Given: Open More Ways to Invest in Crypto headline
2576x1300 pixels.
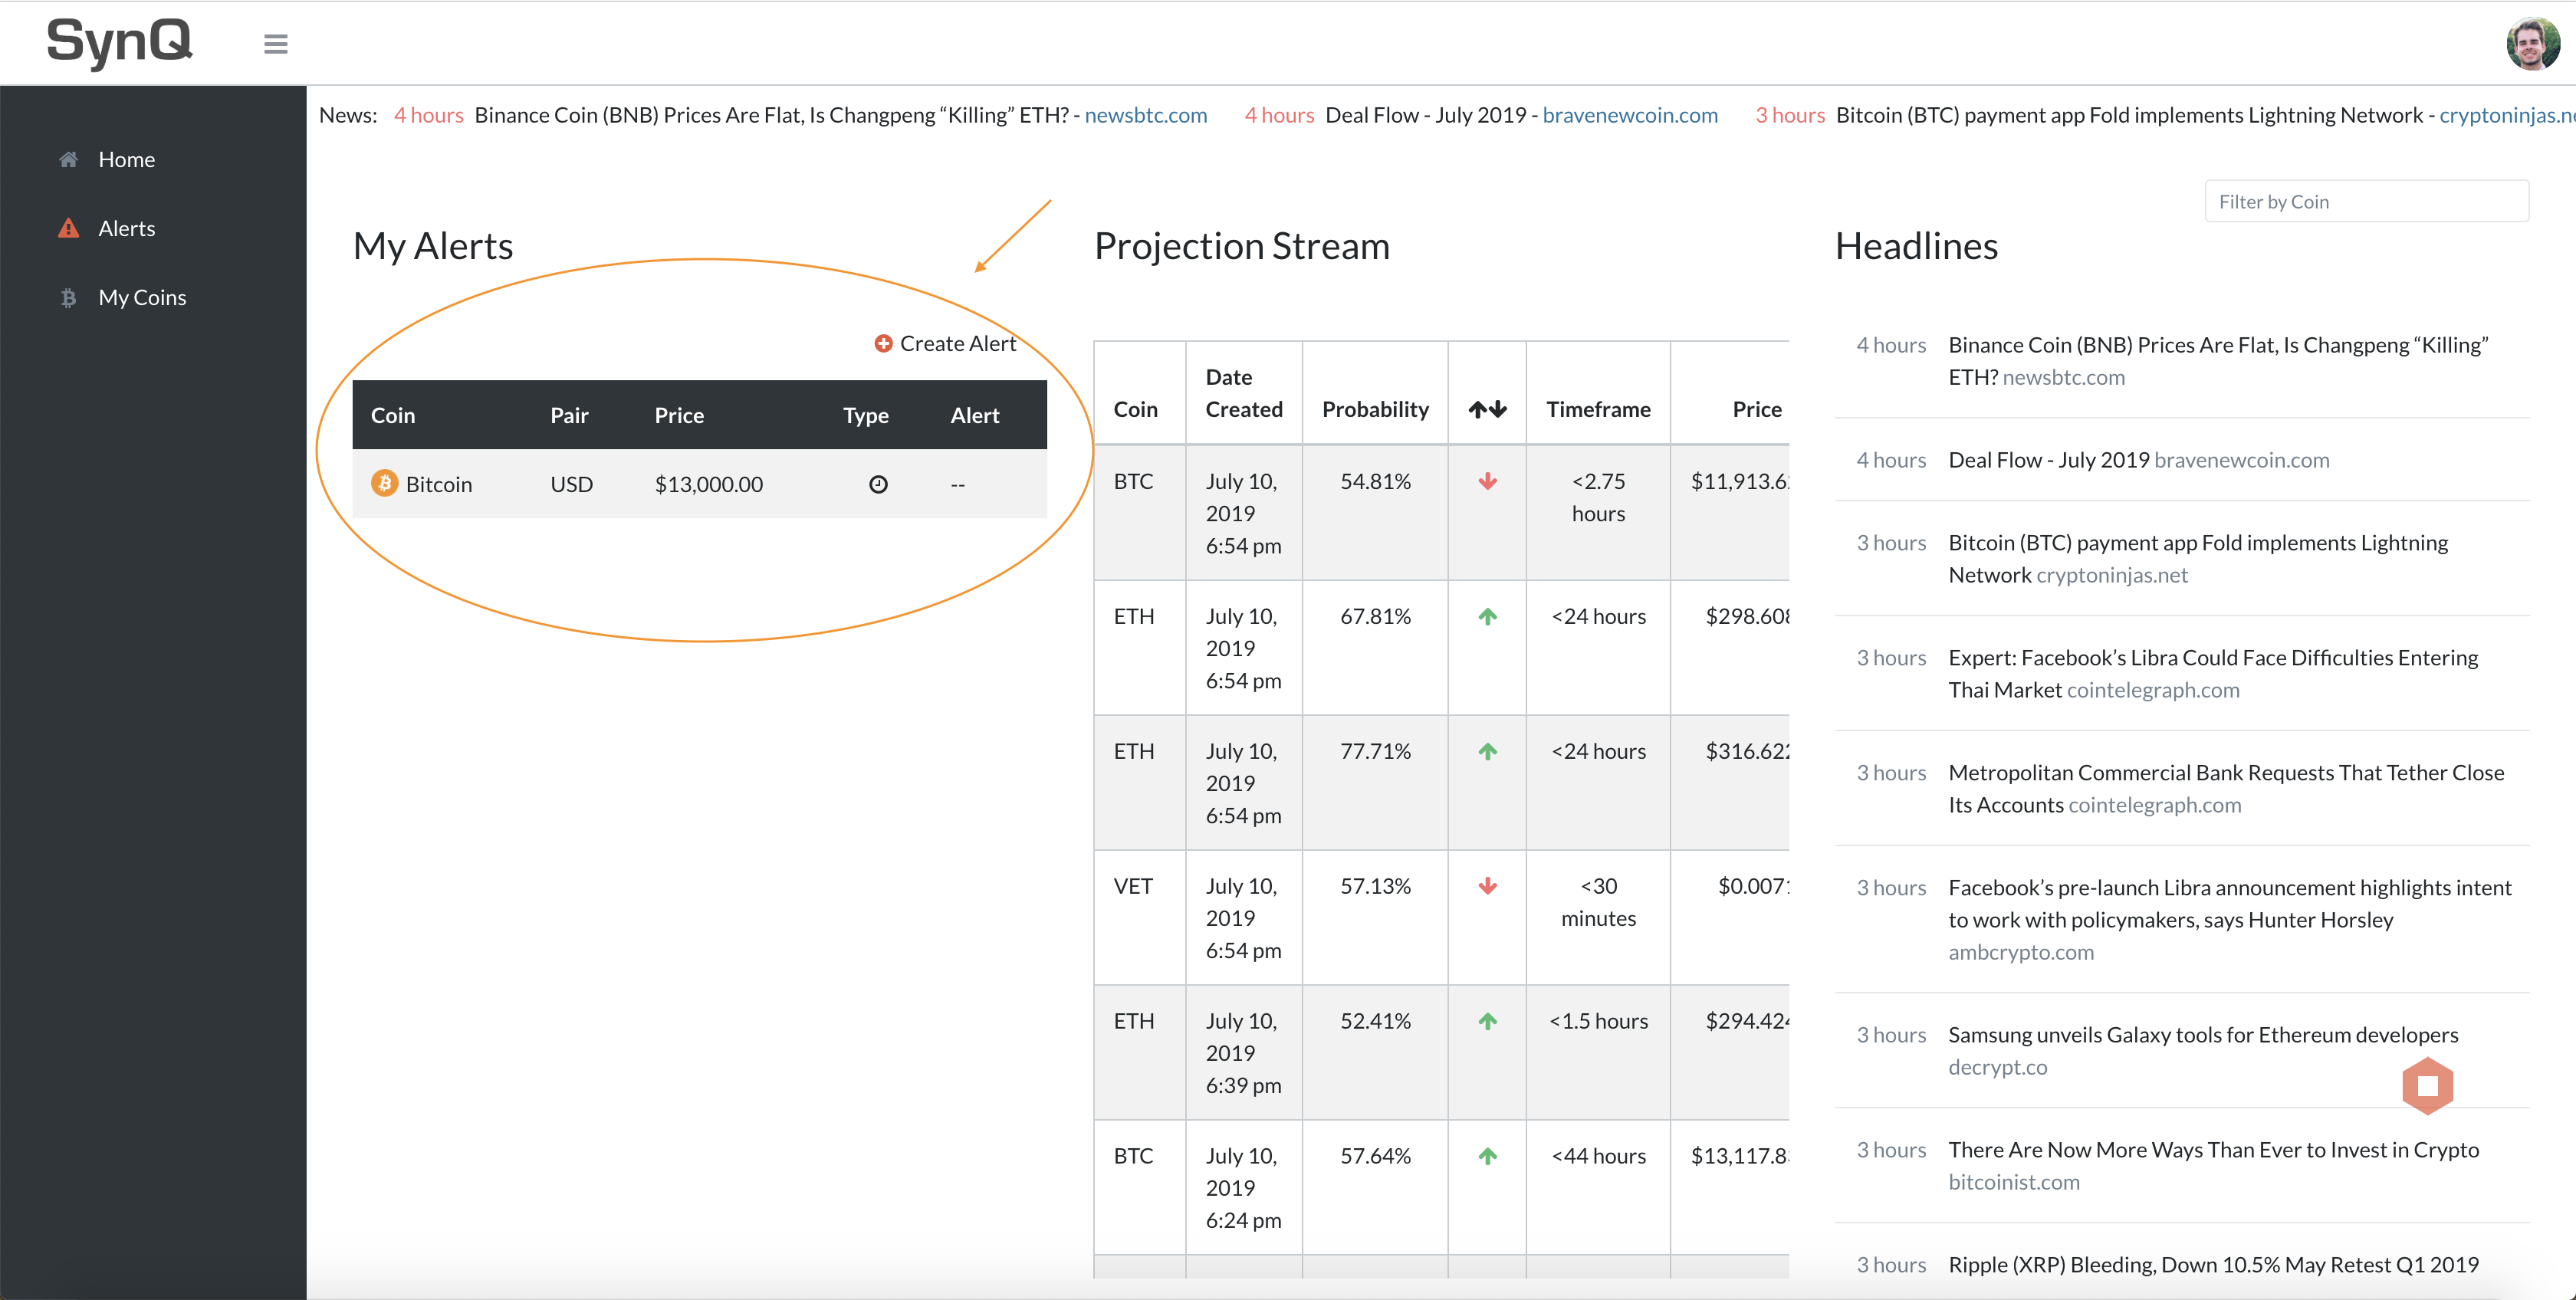Looking at the screenshot, I should 2213,1150.
